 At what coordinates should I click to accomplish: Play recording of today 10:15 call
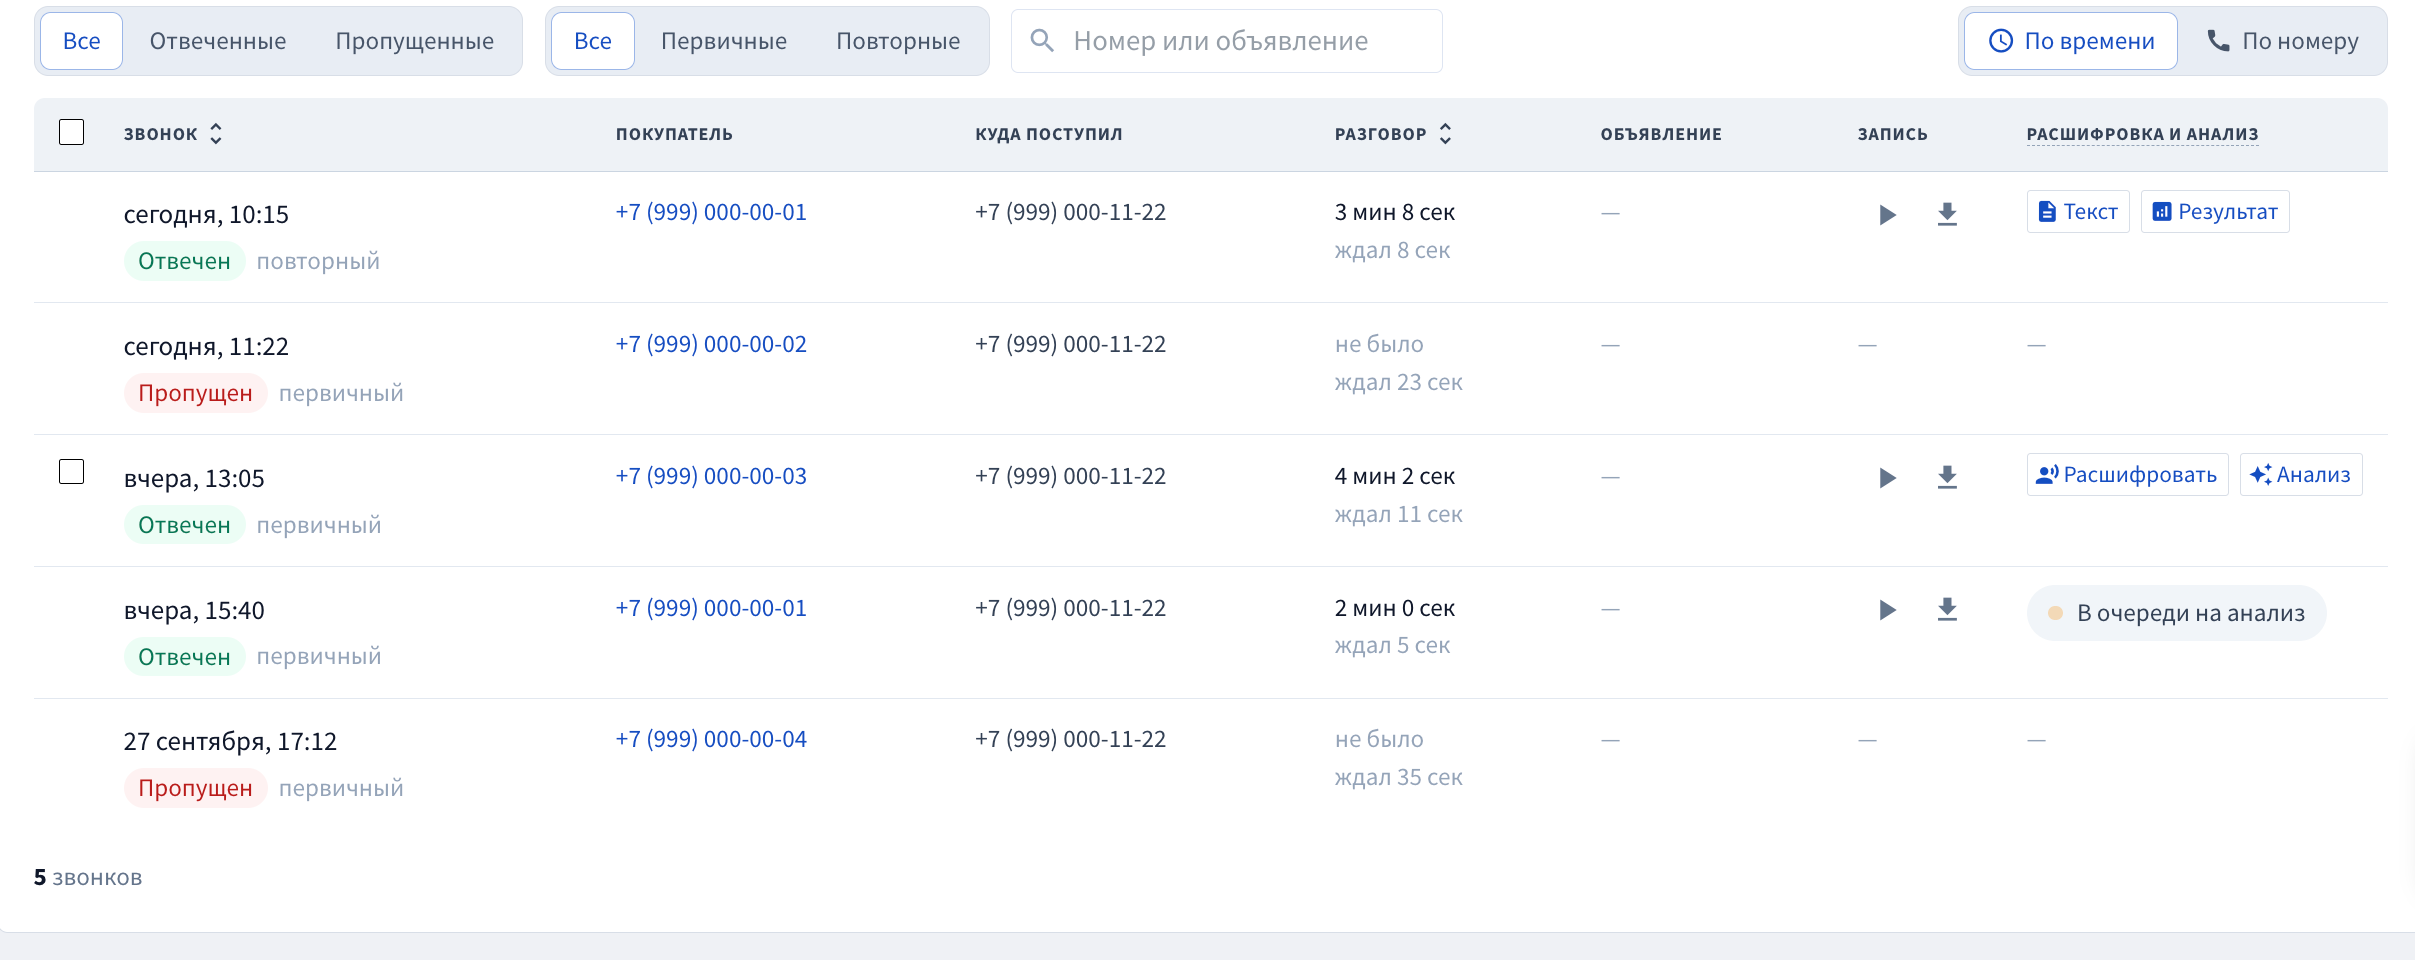point(1886,215)
